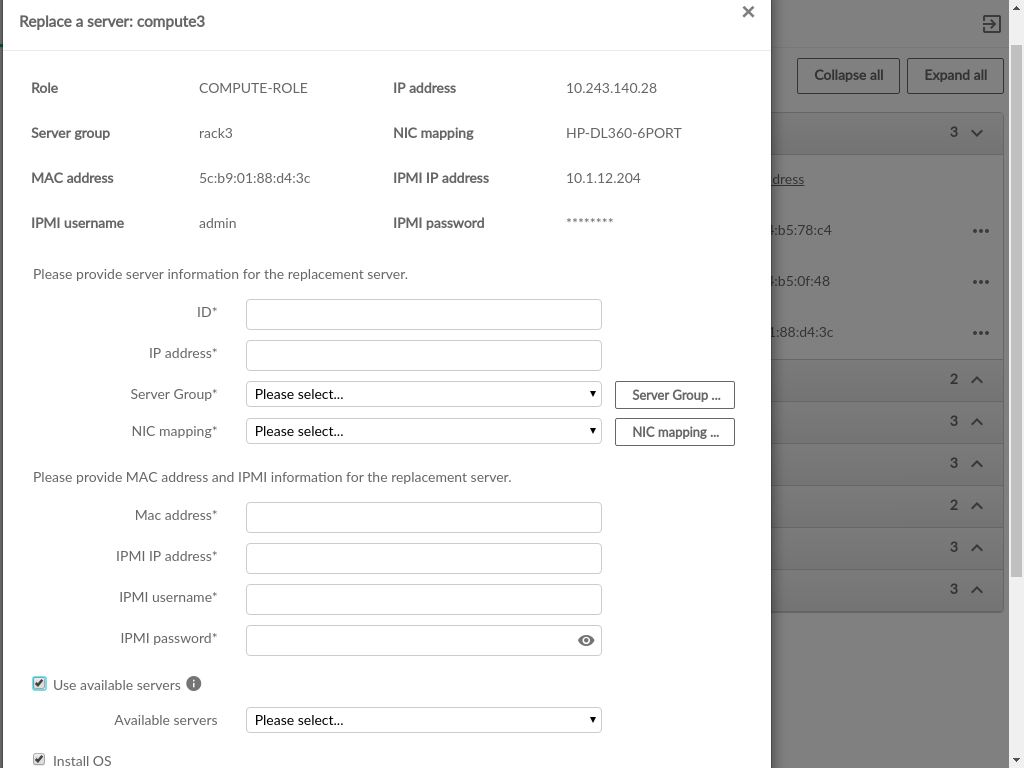Focus the Mac address text field

pyautogui.click(x=423, y=517)
